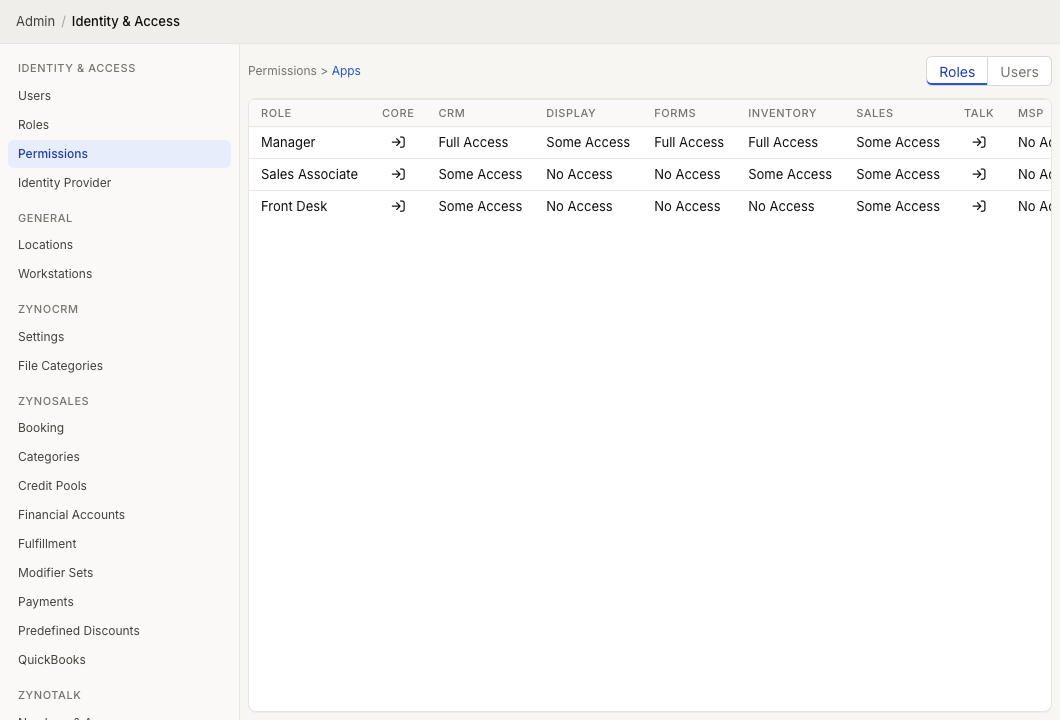
Task: Select Permissions in the sidebar
Action: (x=119, y=154)
